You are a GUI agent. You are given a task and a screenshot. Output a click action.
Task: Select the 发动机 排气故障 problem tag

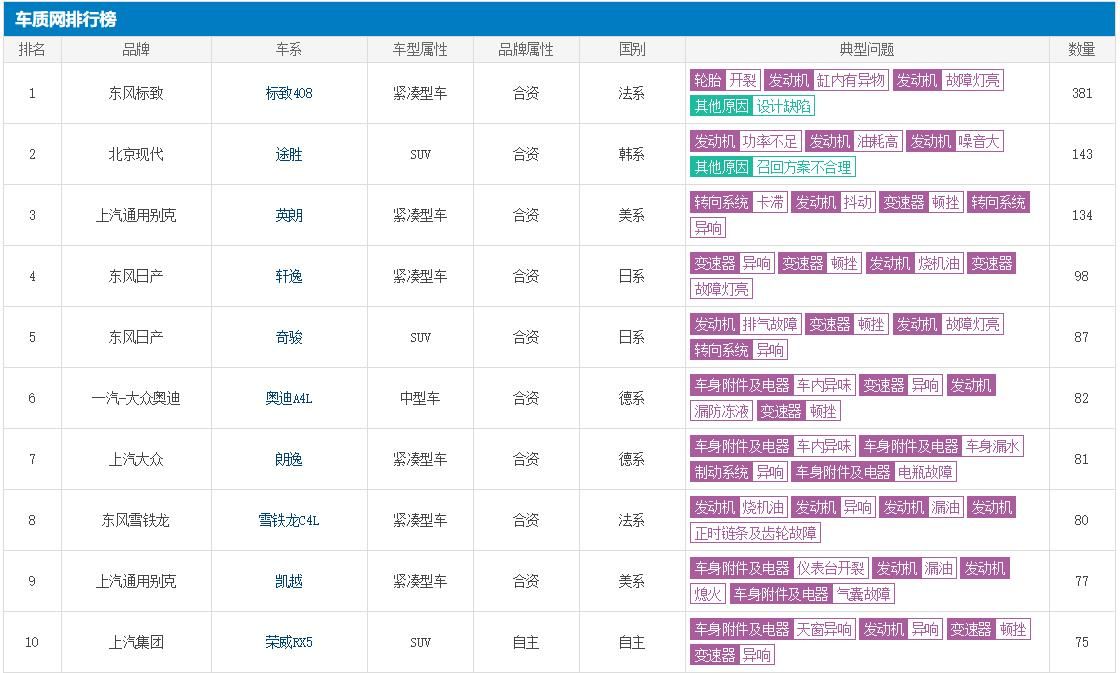pos(746,324)
